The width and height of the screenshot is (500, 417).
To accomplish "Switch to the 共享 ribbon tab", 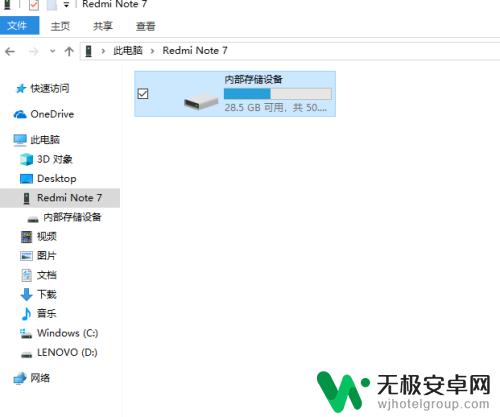I will pyautogui.click(x=103, y=26).
